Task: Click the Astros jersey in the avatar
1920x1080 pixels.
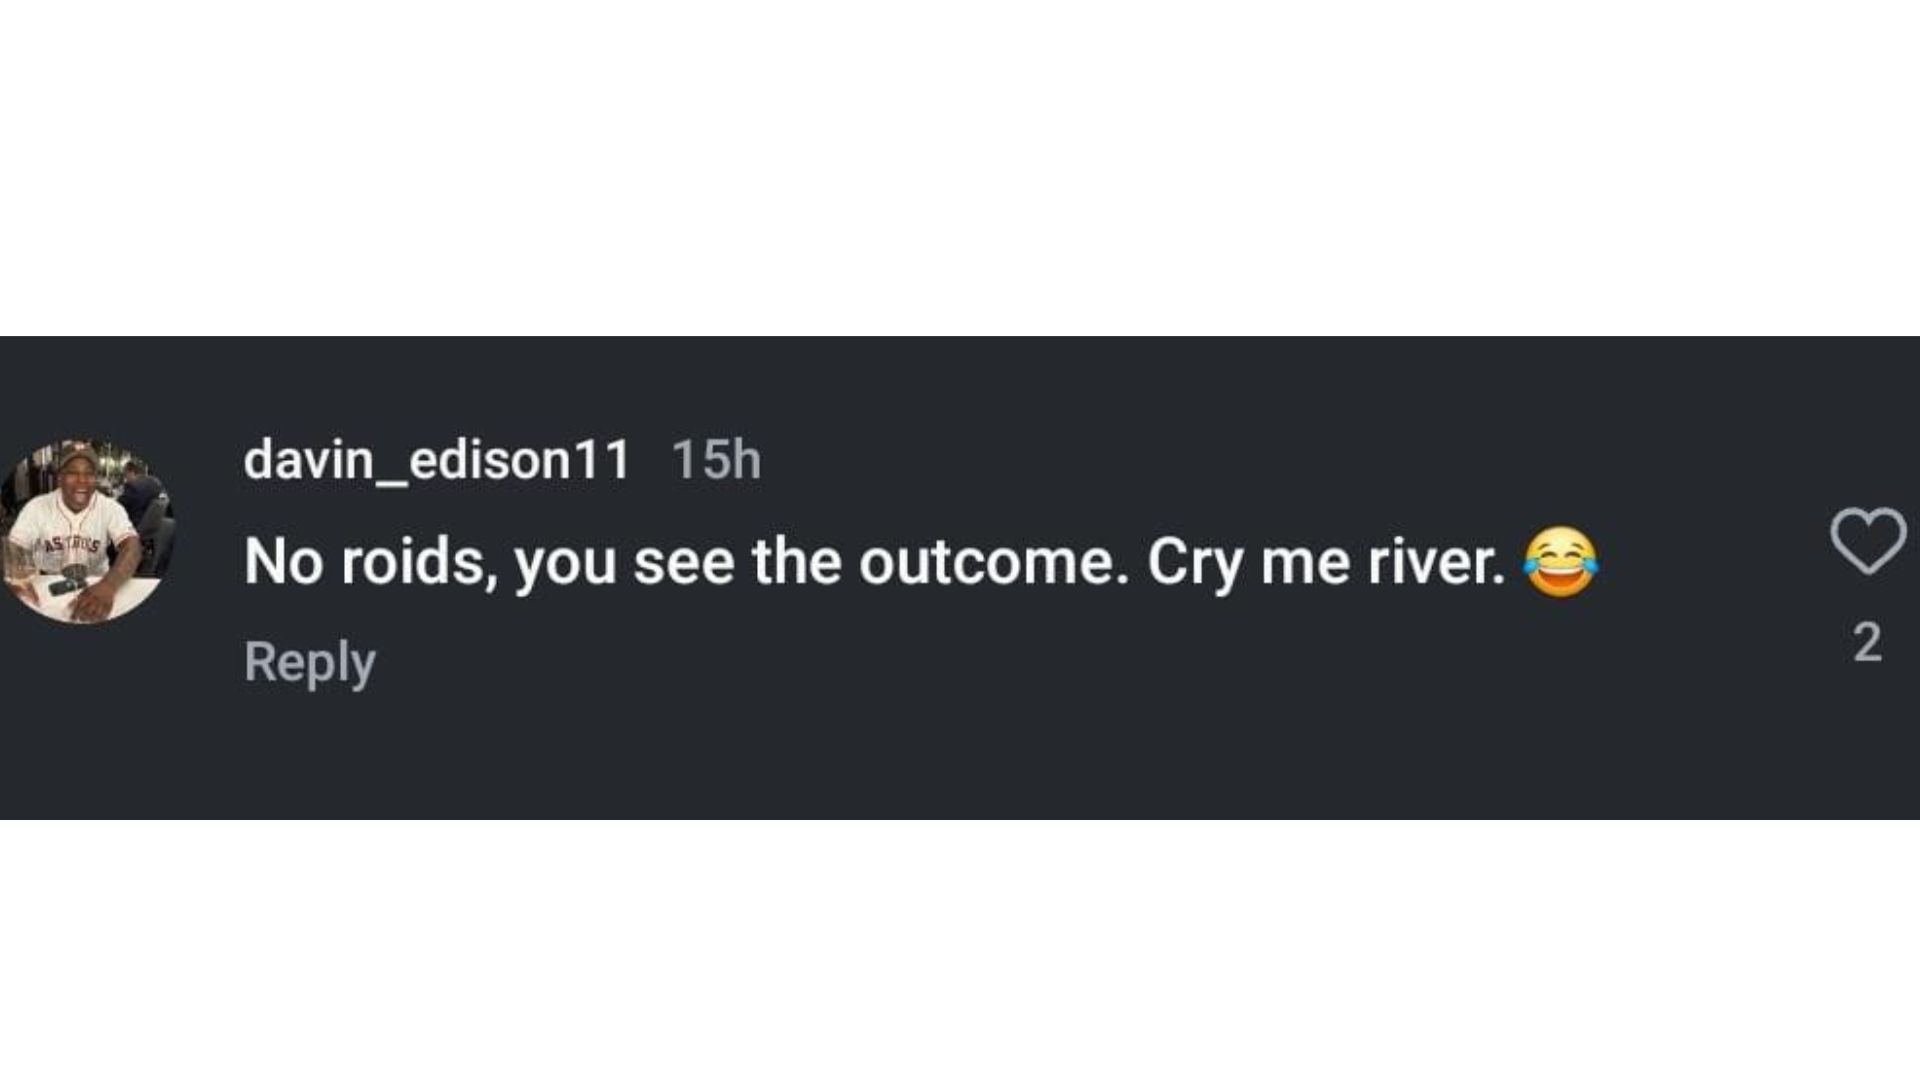Action: tap(75, 545)
